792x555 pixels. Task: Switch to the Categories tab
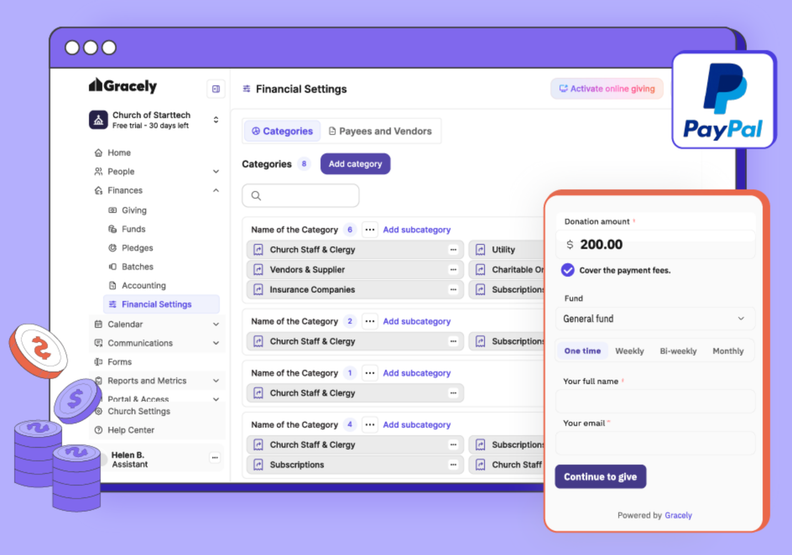point(282,131)
